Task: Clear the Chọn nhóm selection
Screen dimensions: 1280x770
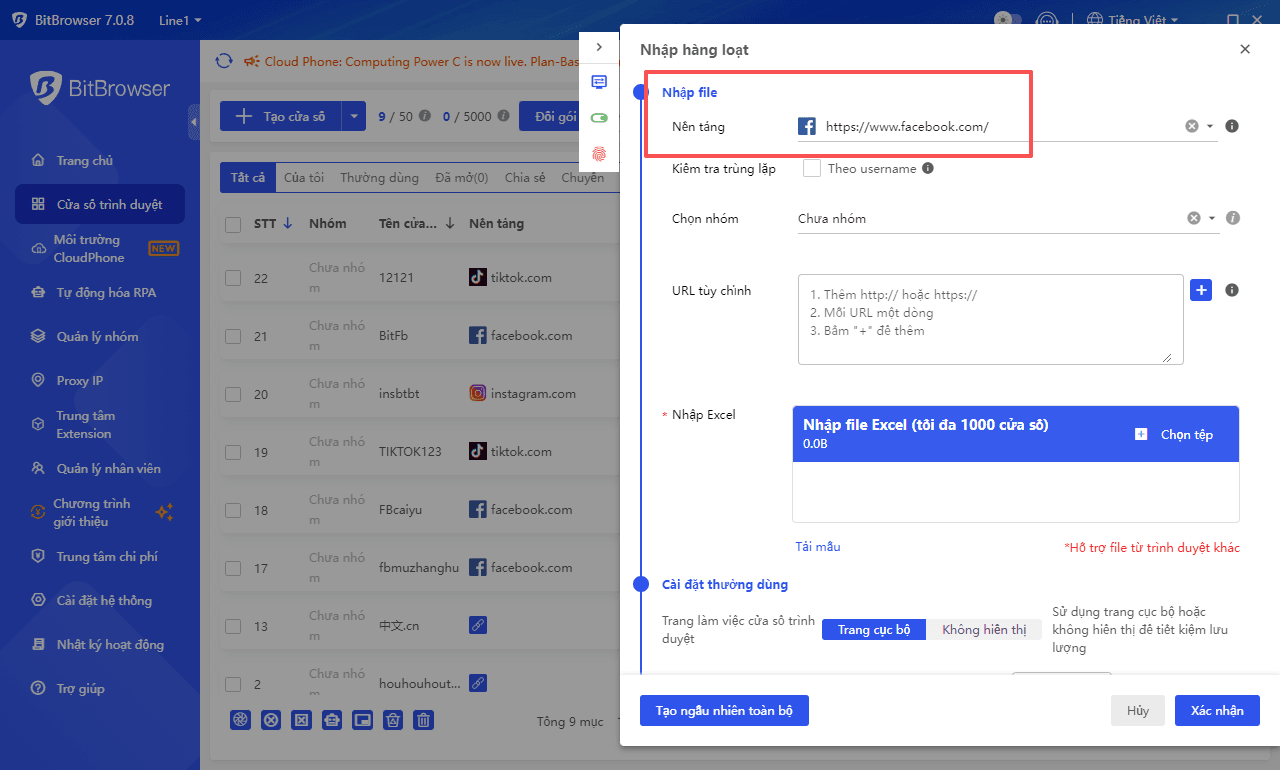Action: tap(1194, 218)
